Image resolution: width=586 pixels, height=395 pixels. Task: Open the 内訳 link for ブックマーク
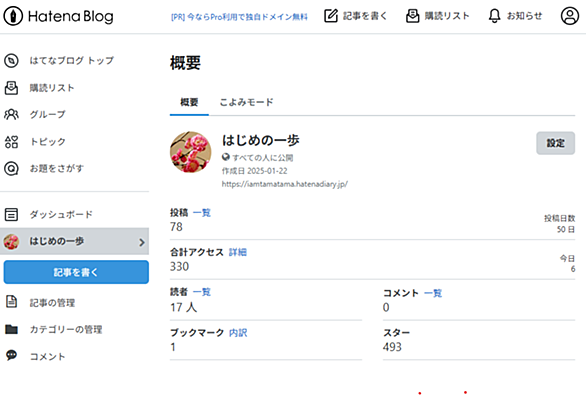pos(238,333)
